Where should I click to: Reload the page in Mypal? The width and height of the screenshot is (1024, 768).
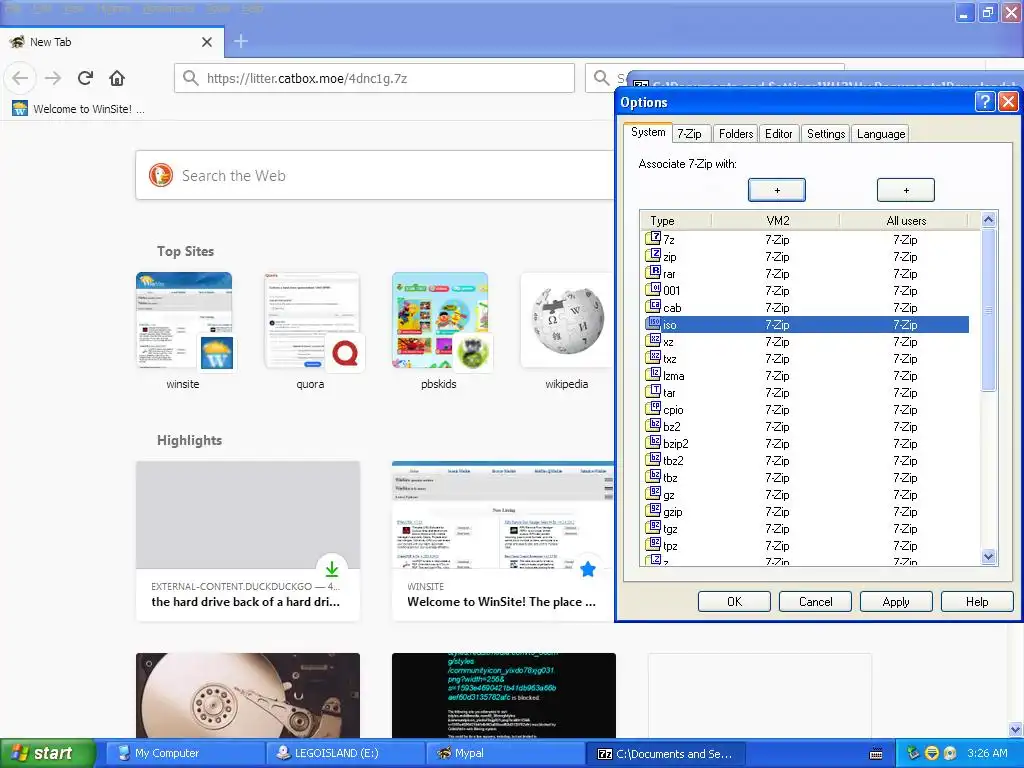pyautogui.click(x=86, y=78)
